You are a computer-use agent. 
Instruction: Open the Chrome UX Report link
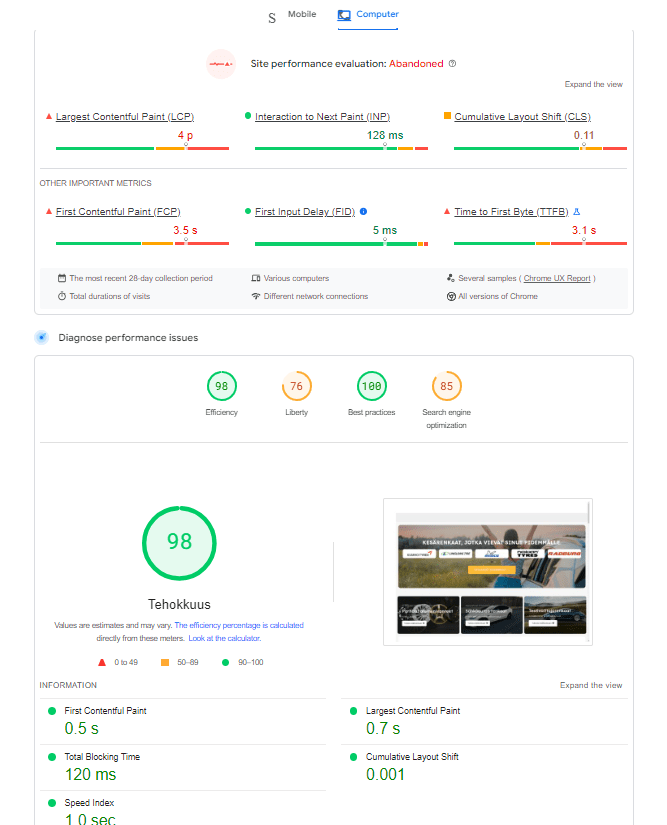pyautogui.click(x=557, y=278)
